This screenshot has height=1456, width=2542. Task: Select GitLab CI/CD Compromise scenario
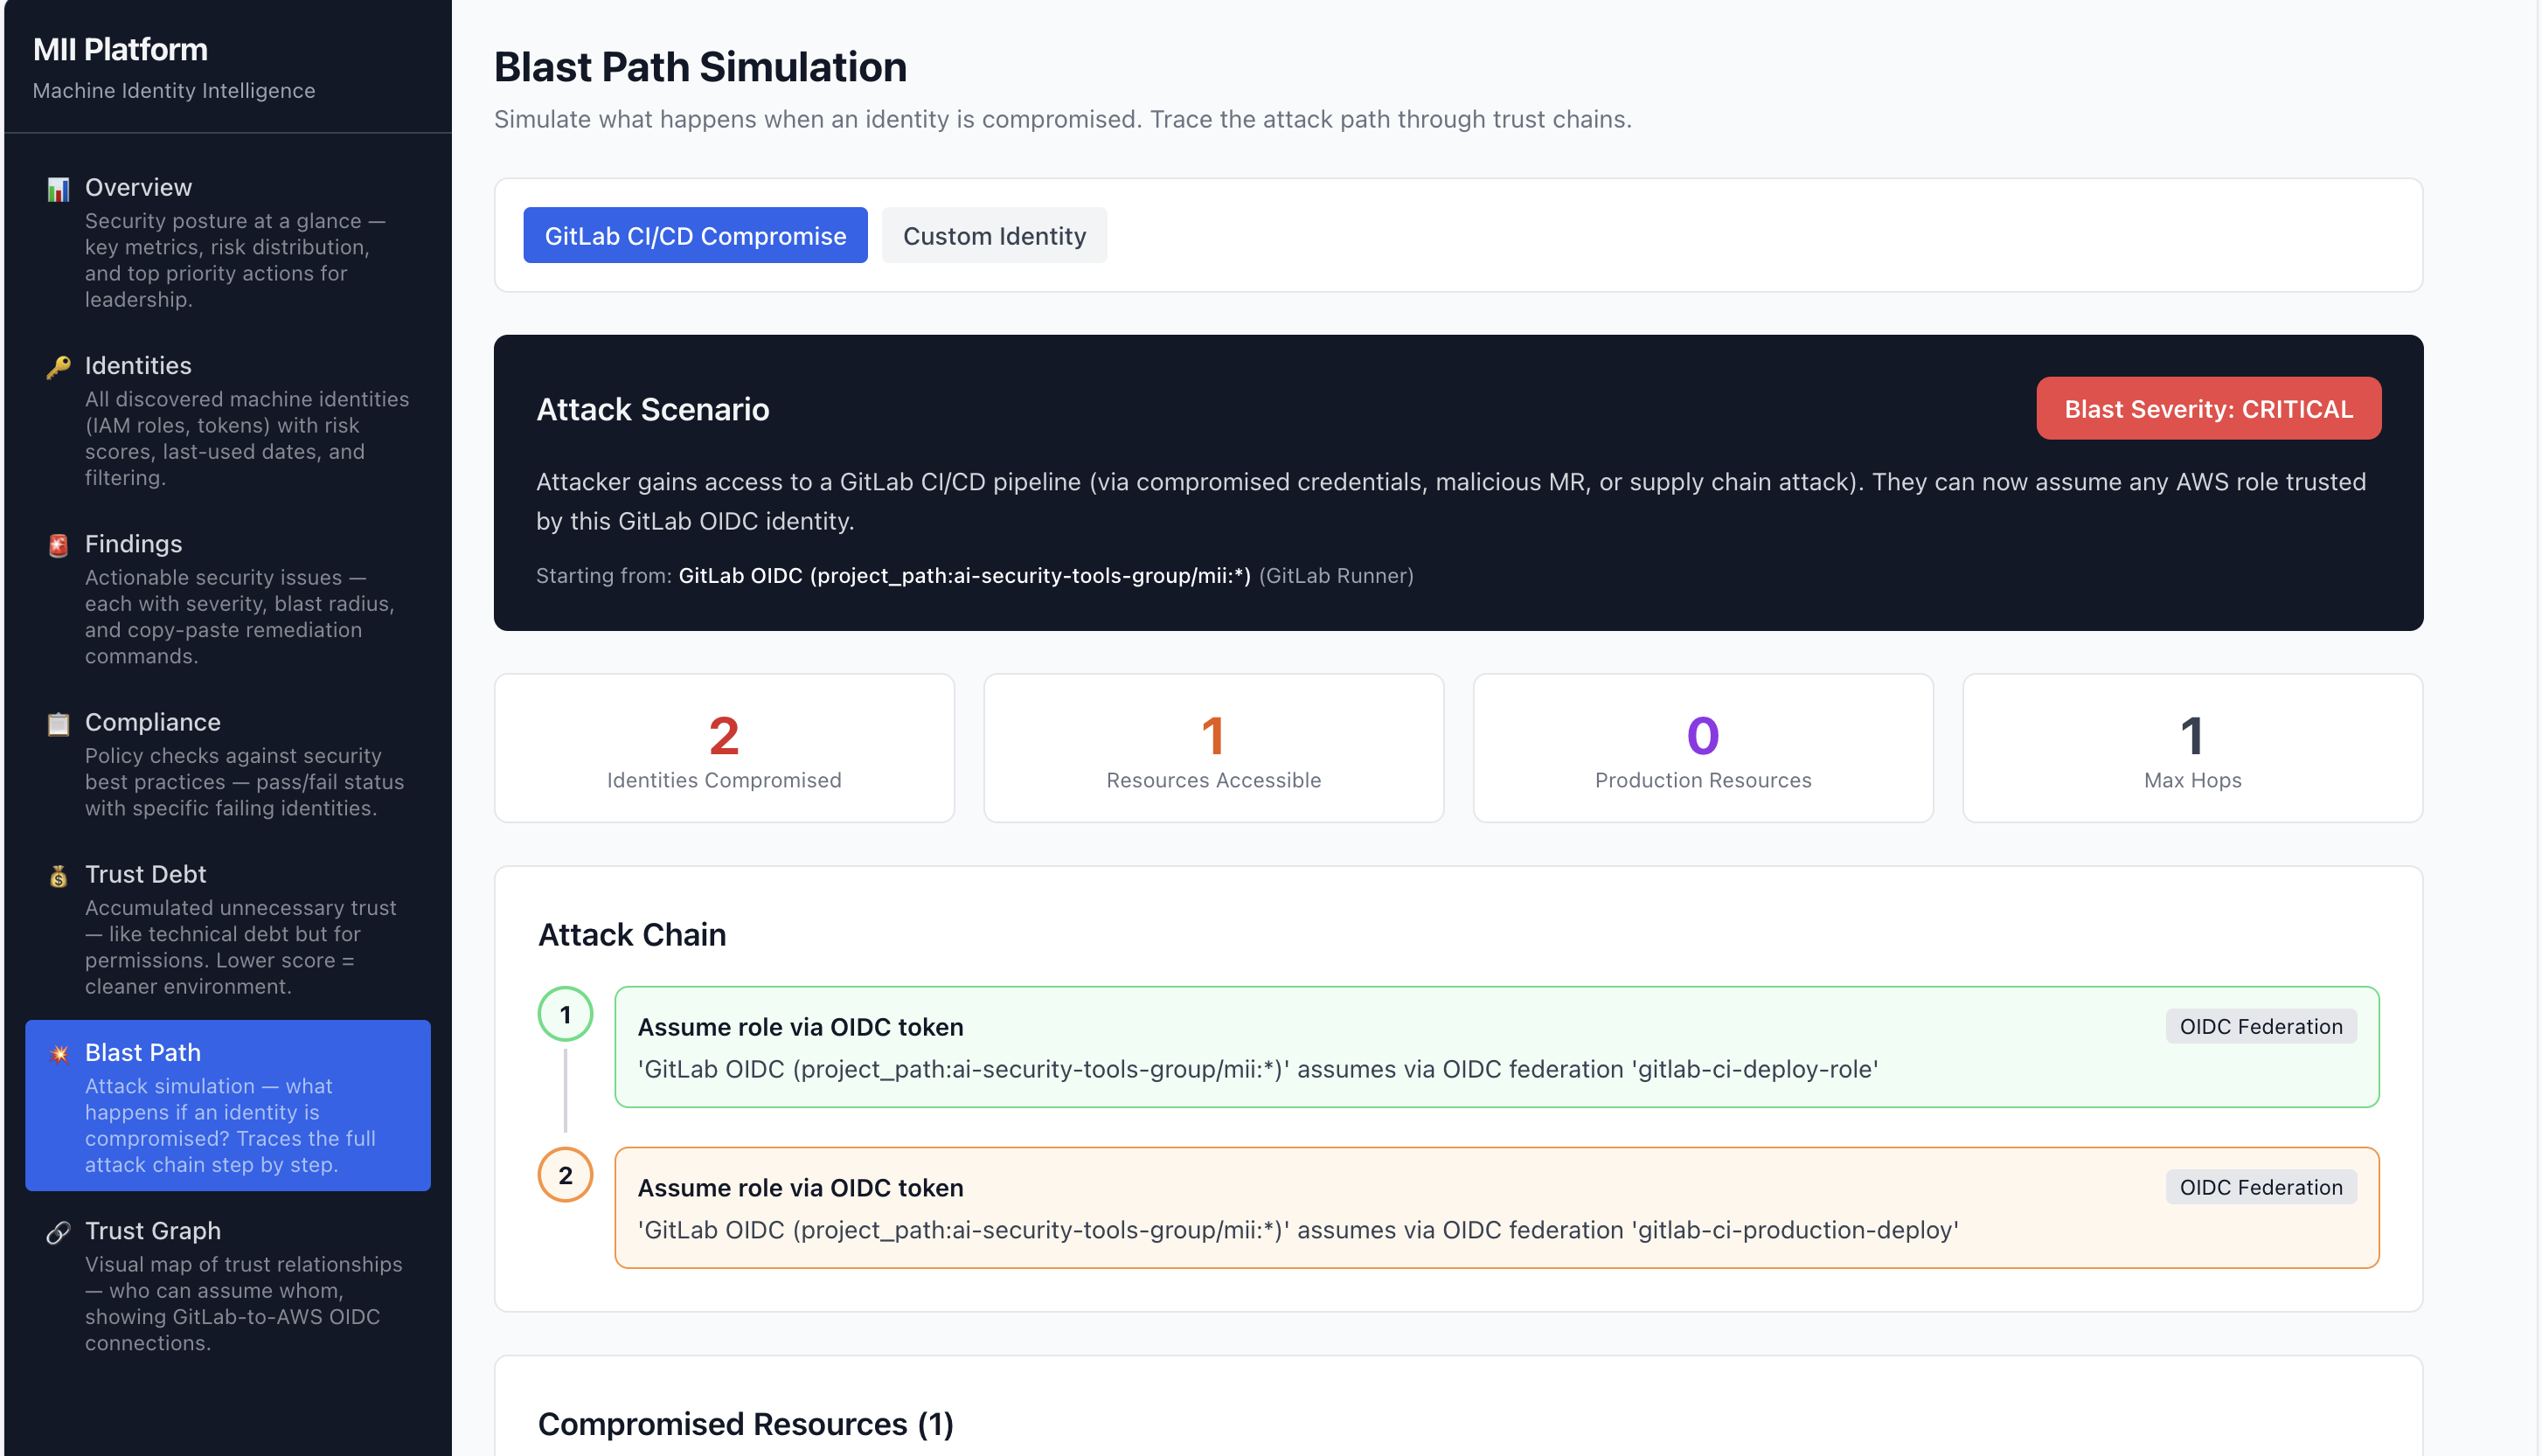point(695,236)
